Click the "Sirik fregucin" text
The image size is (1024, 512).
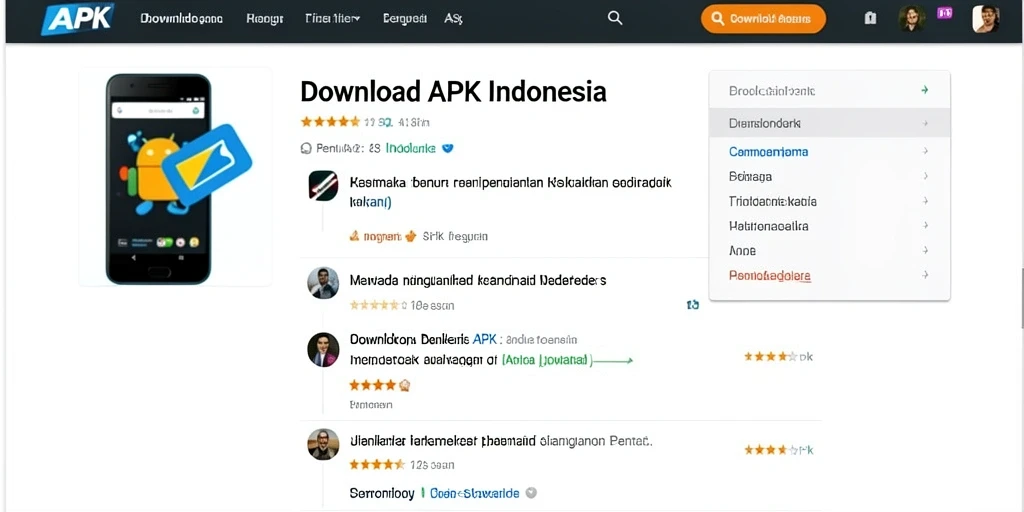pos(455,236)
